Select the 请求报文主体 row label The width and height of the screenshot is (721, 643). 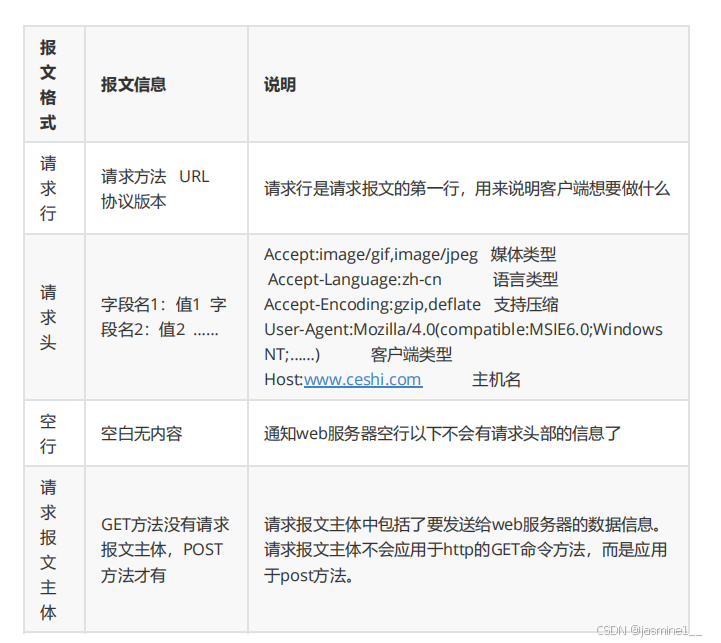[48, 550]
